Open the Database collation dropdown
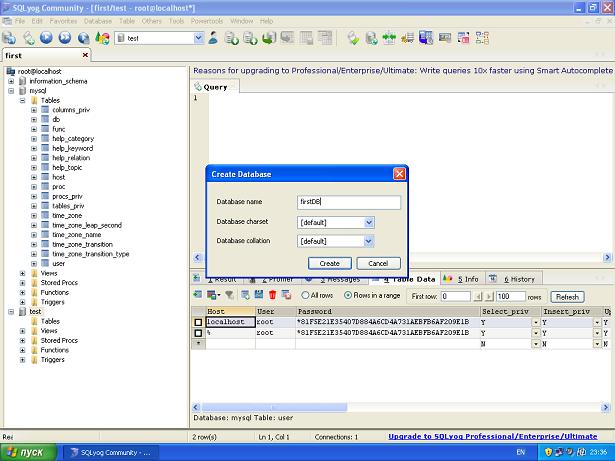The width and height of the screenshot is (615, 461). click(369, 241)
